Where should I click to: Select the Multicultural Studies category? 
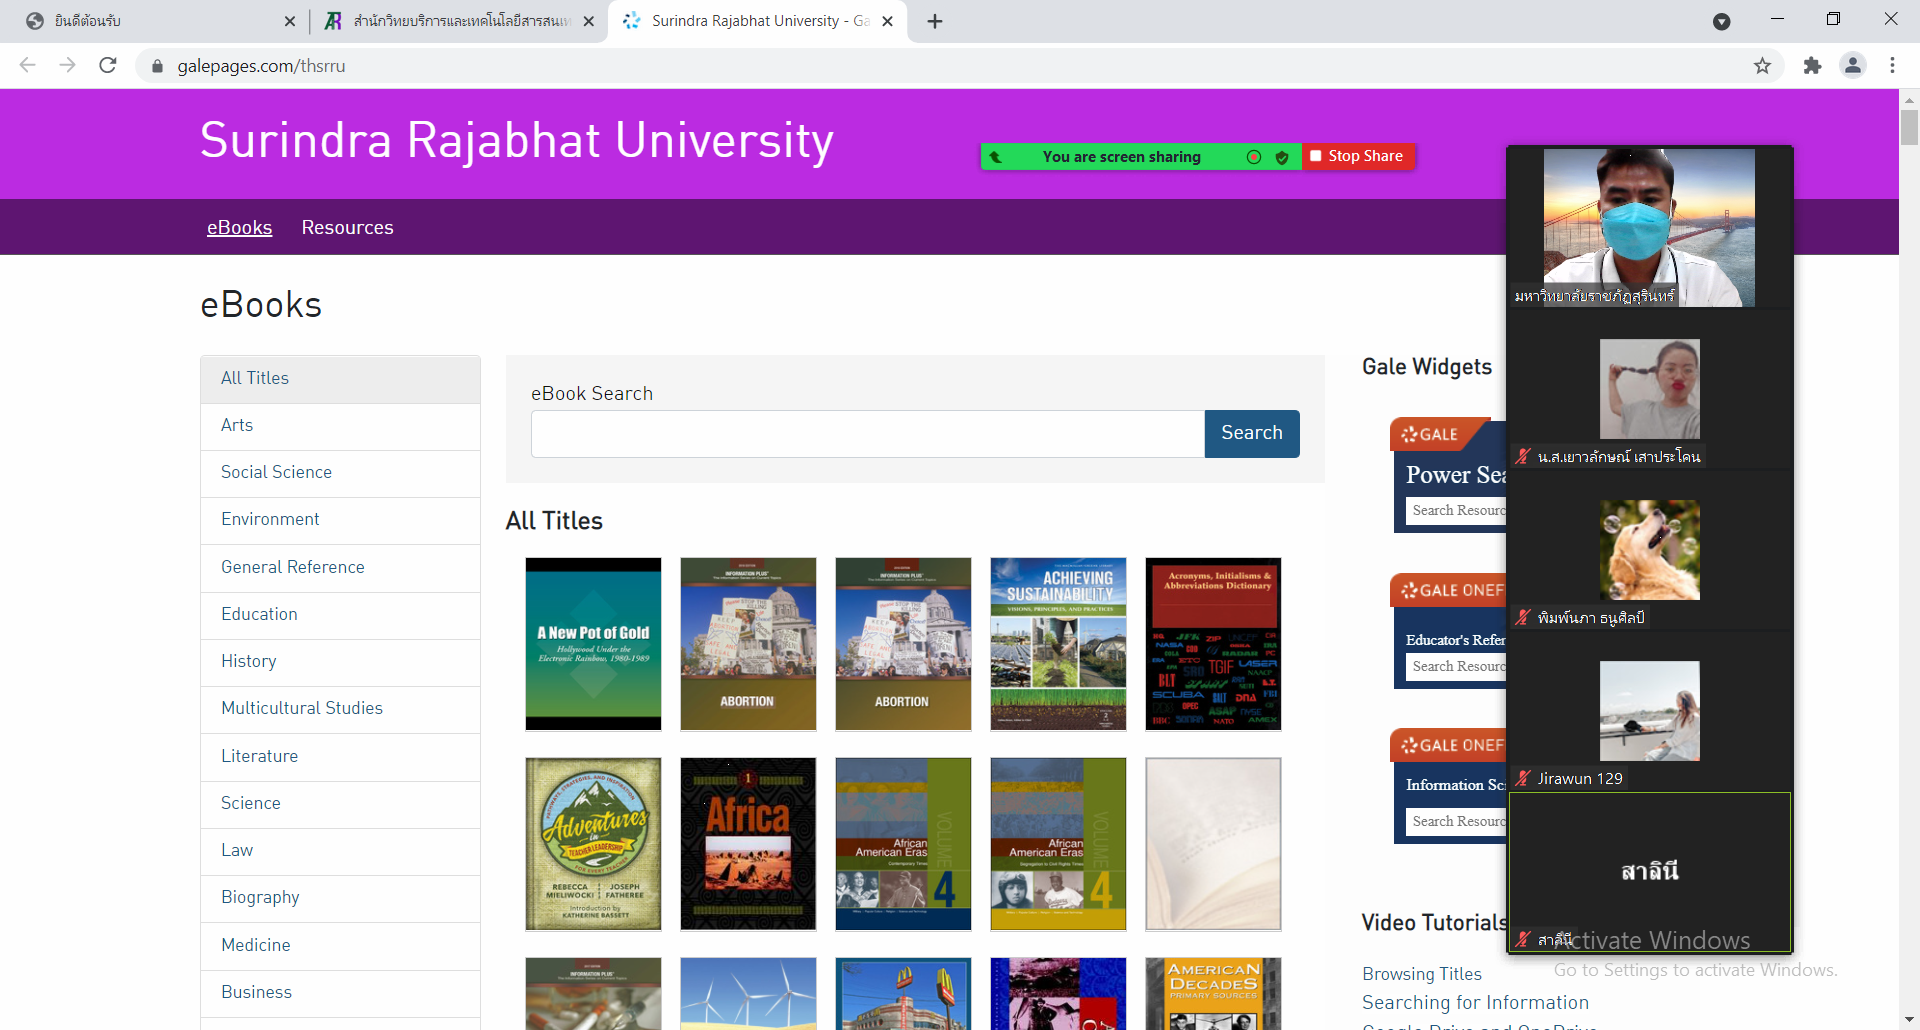click(301, 708)
